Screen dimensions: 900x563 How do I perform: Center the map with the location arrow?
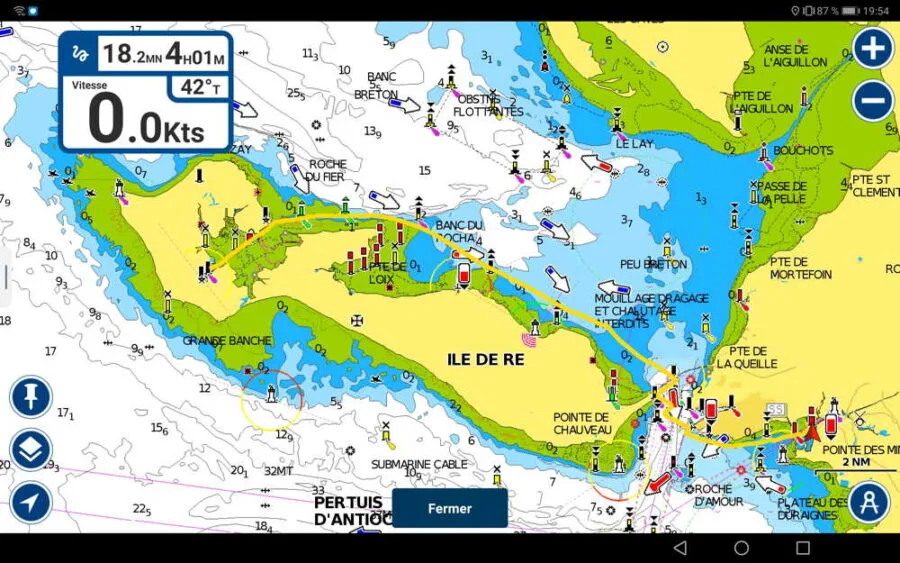click(x=30, y=502)
